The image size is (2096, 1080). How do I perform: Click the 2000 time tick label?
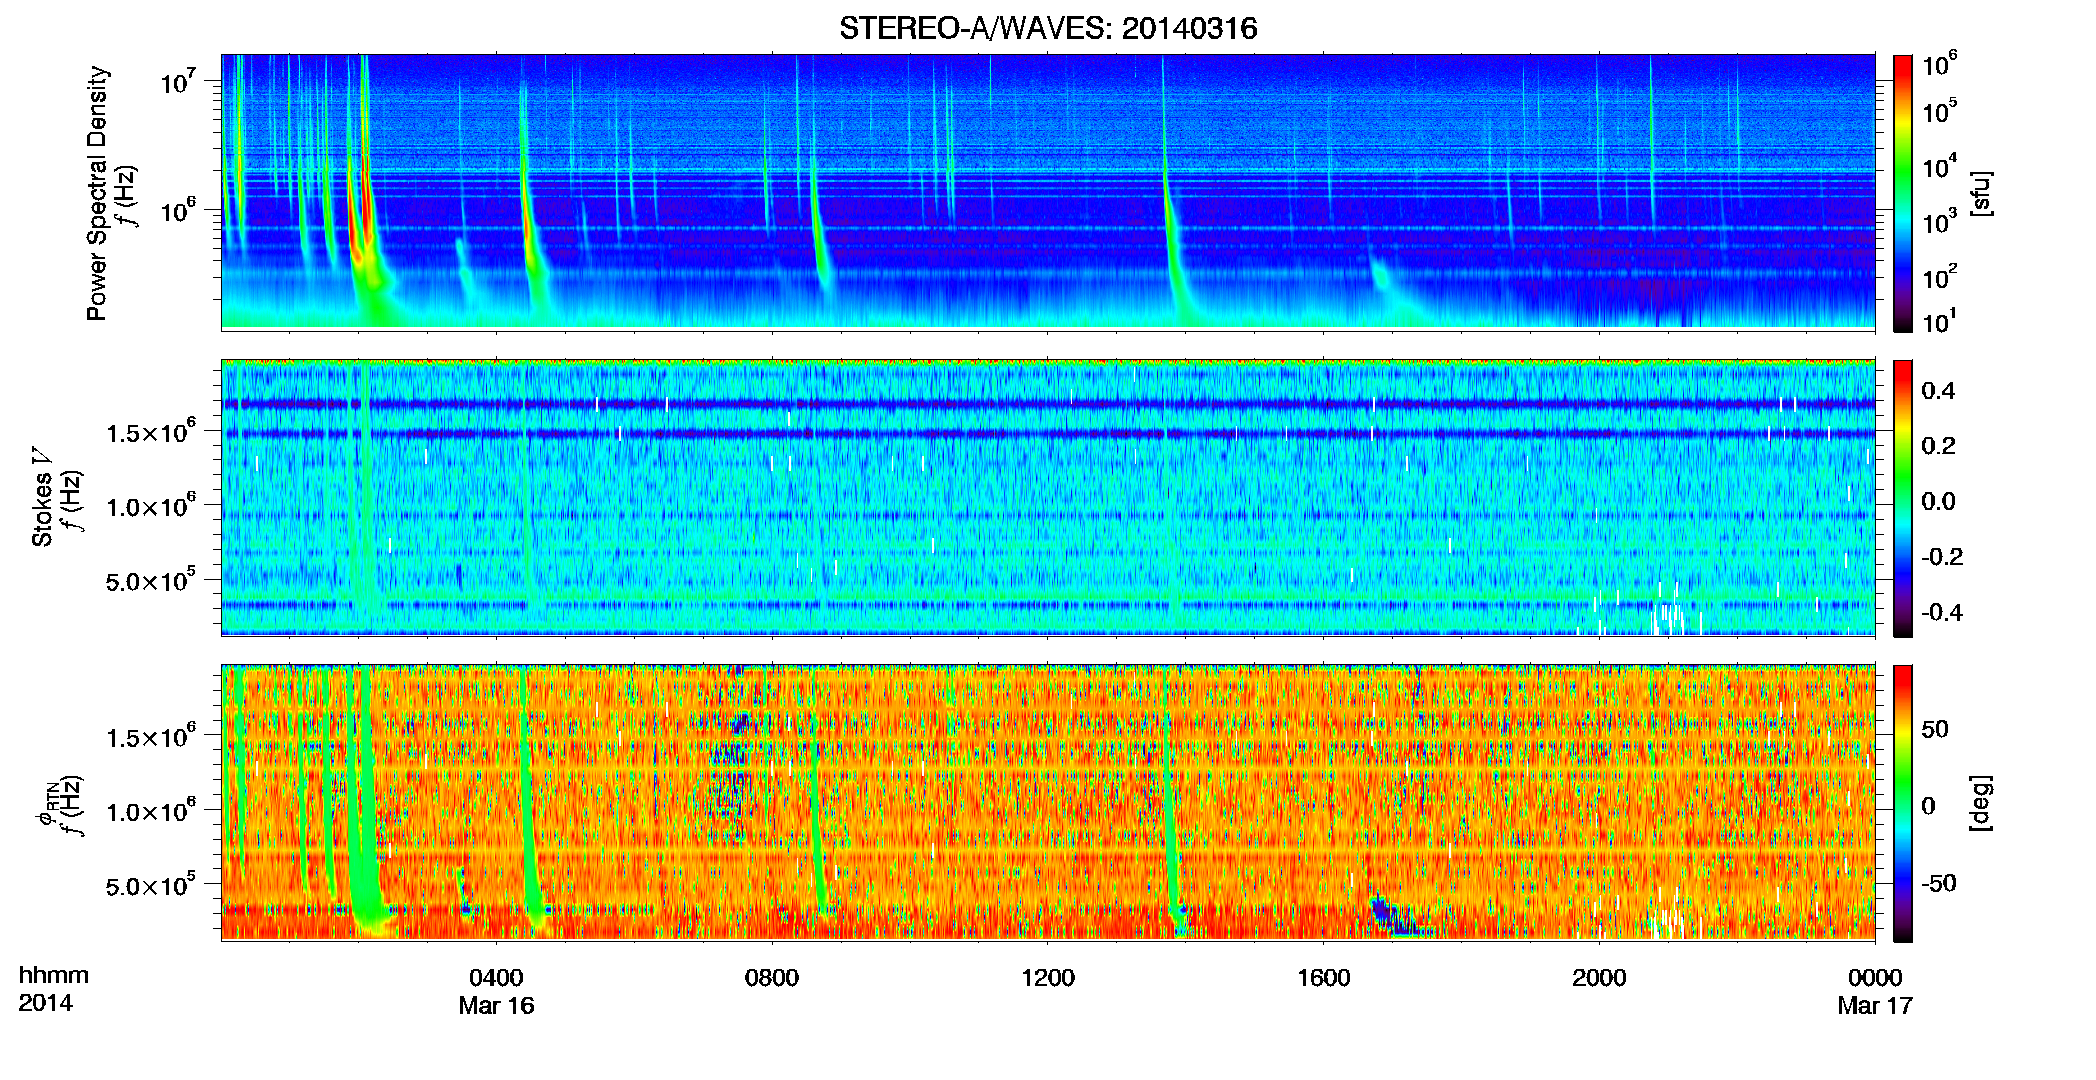(1599, 978)
